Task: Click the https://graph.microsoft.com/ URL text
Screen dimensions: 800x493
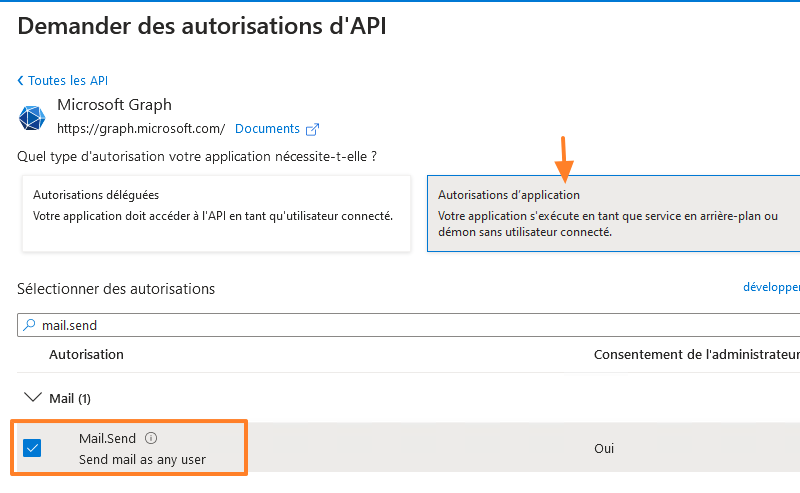Action: (x=141, y=129)
